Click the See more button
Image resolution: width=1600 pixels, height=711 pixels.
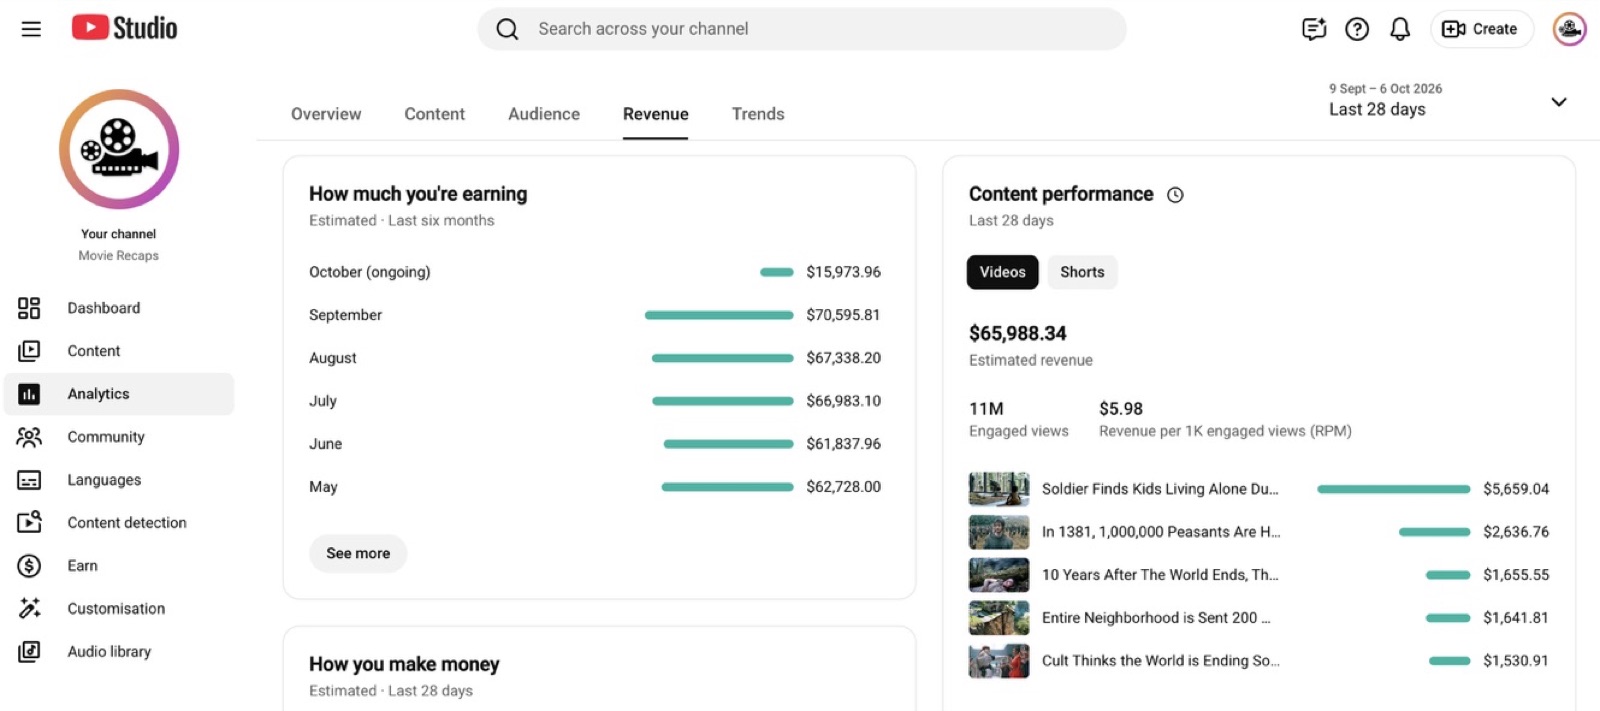(x=358, y=553)
